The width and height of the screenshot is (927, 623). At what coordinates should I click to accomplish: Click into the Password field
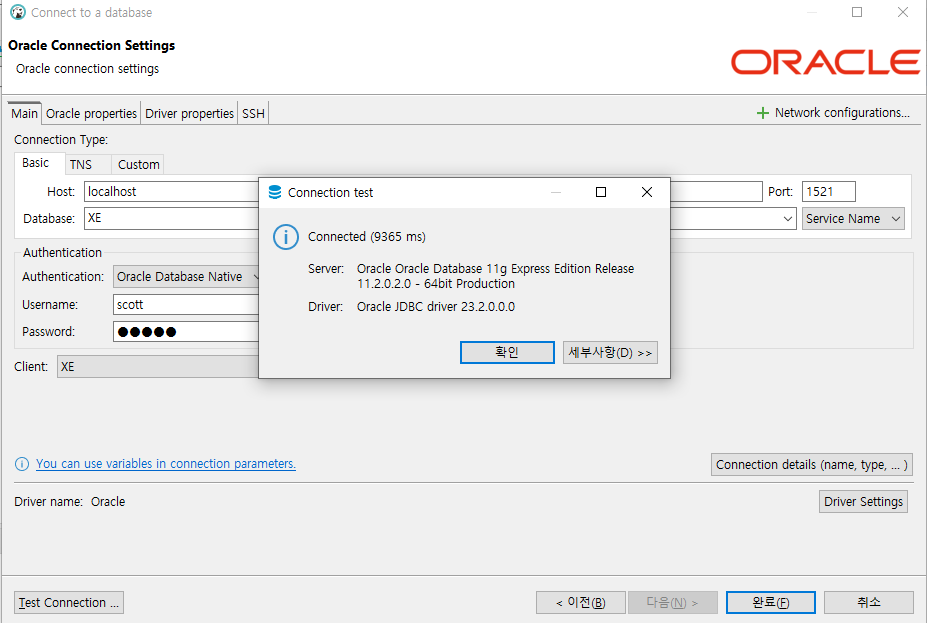(x=186, y=332)
